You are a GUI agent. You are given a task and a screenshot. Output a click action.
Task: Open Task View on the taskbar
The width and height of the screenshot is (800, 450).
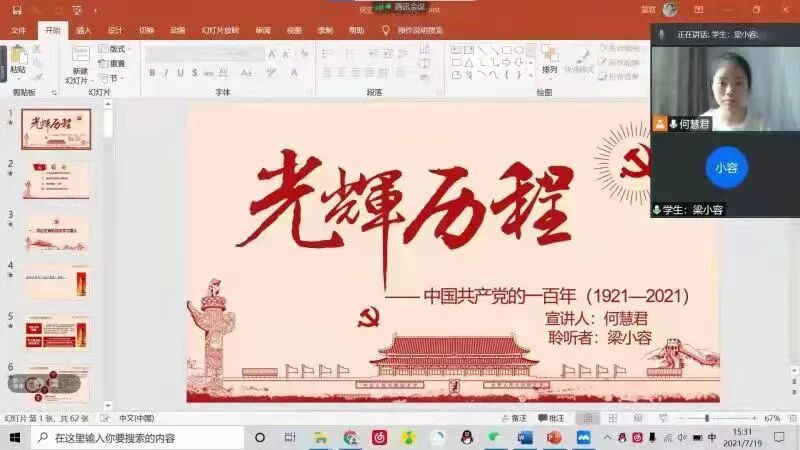(x=289, y=438)
